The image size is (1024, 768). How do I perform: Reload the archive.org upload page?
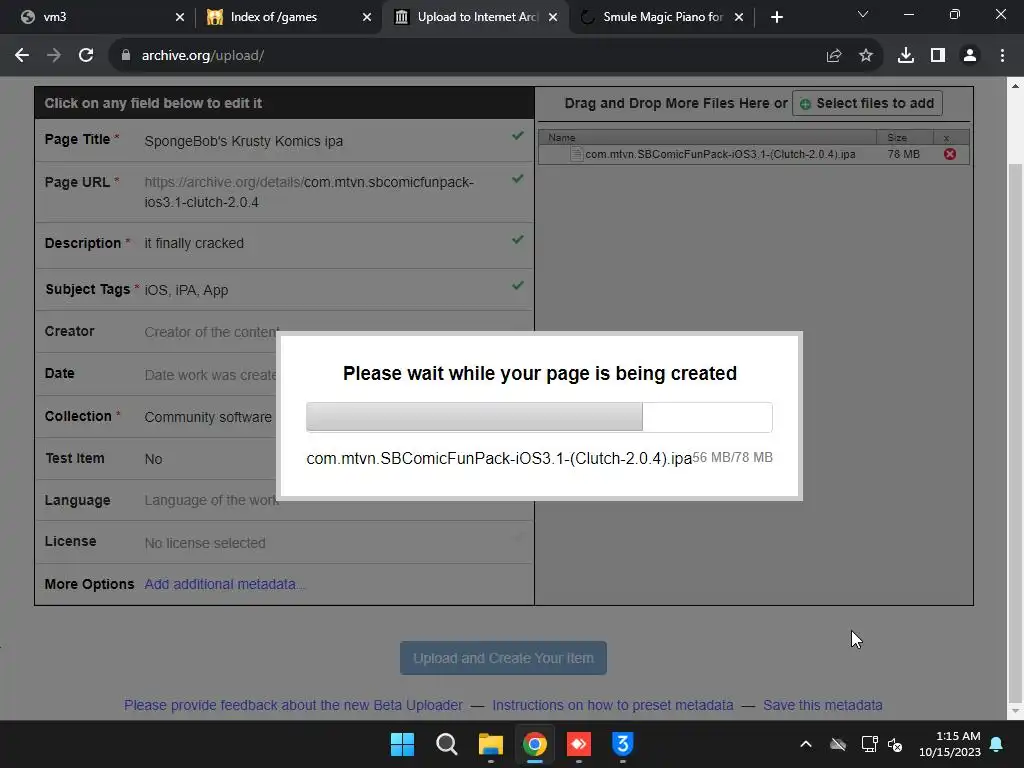pyautogui.click(x=86, y=56)
